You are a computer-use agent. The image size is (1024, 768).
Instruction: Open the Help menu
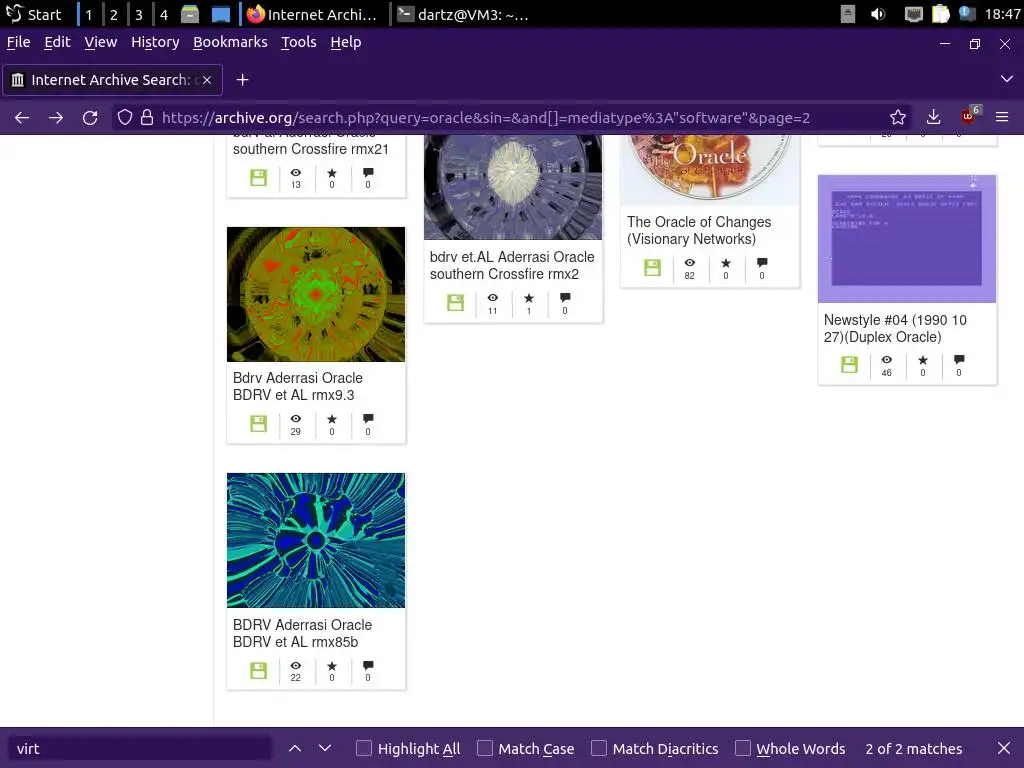click(345, 42)
